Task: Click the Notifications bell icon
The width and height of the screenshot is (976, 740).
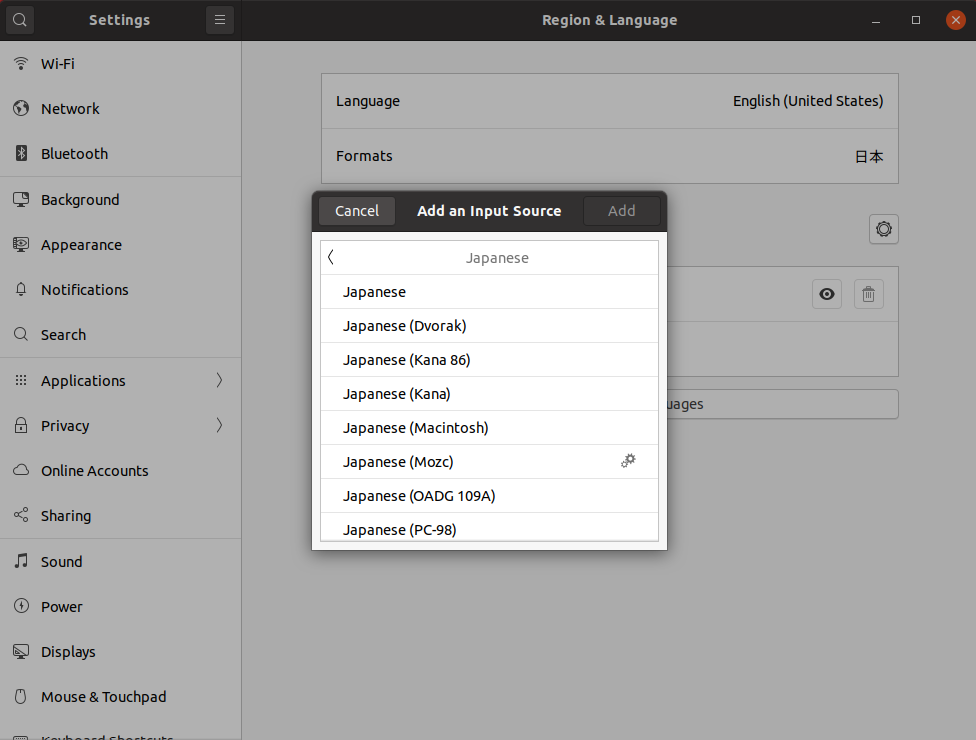Action: tap(21, 289)
